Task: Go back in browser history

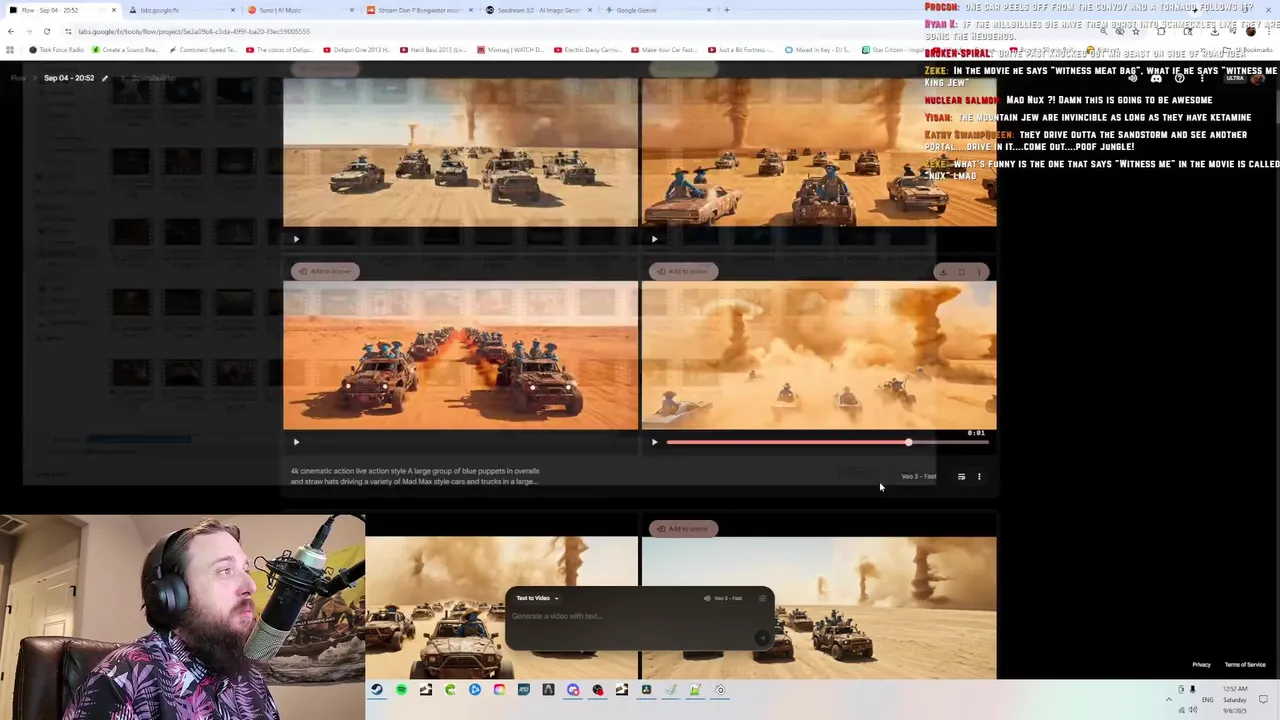Action: tap(11, 31)
